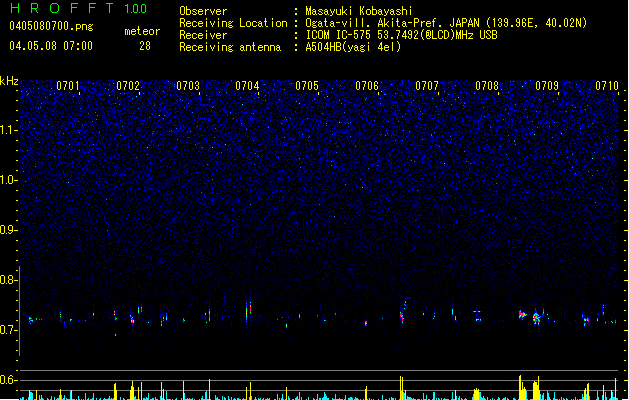Click the 0705 time marker

(307, 85)
